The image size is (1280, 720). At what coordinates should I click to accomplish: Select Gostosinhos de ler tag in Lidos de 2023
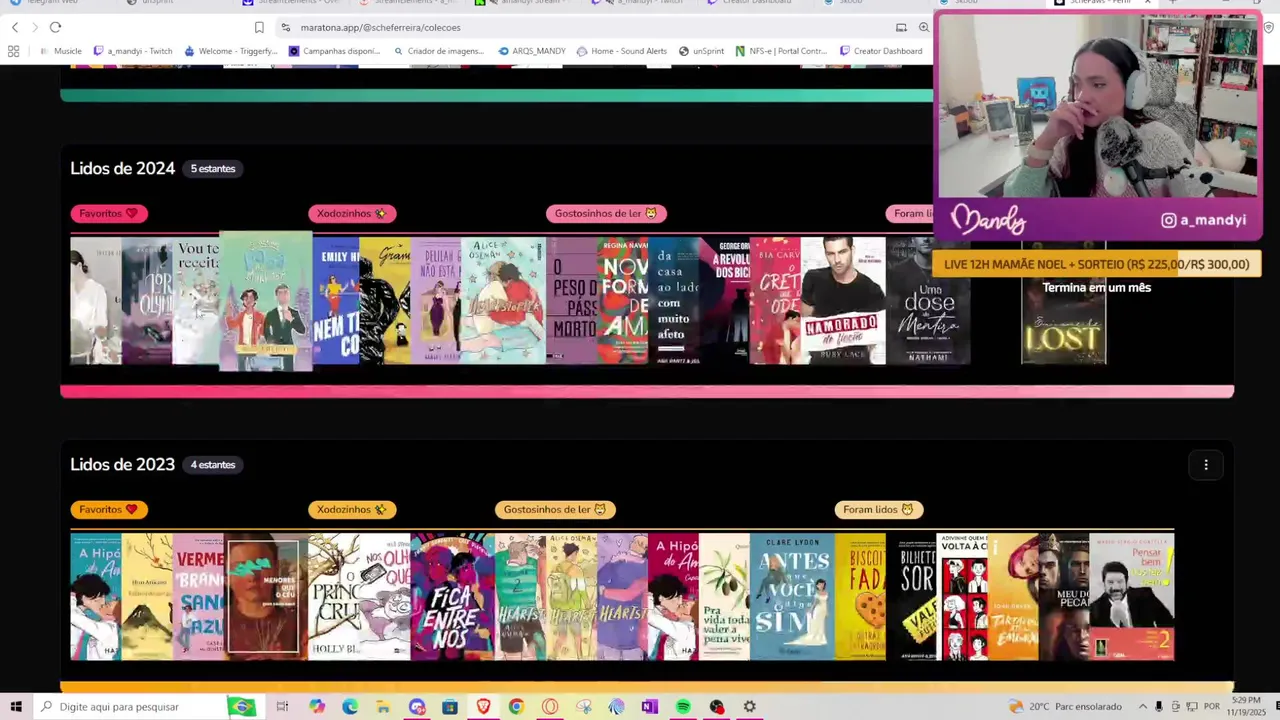(x=555, y=509)
